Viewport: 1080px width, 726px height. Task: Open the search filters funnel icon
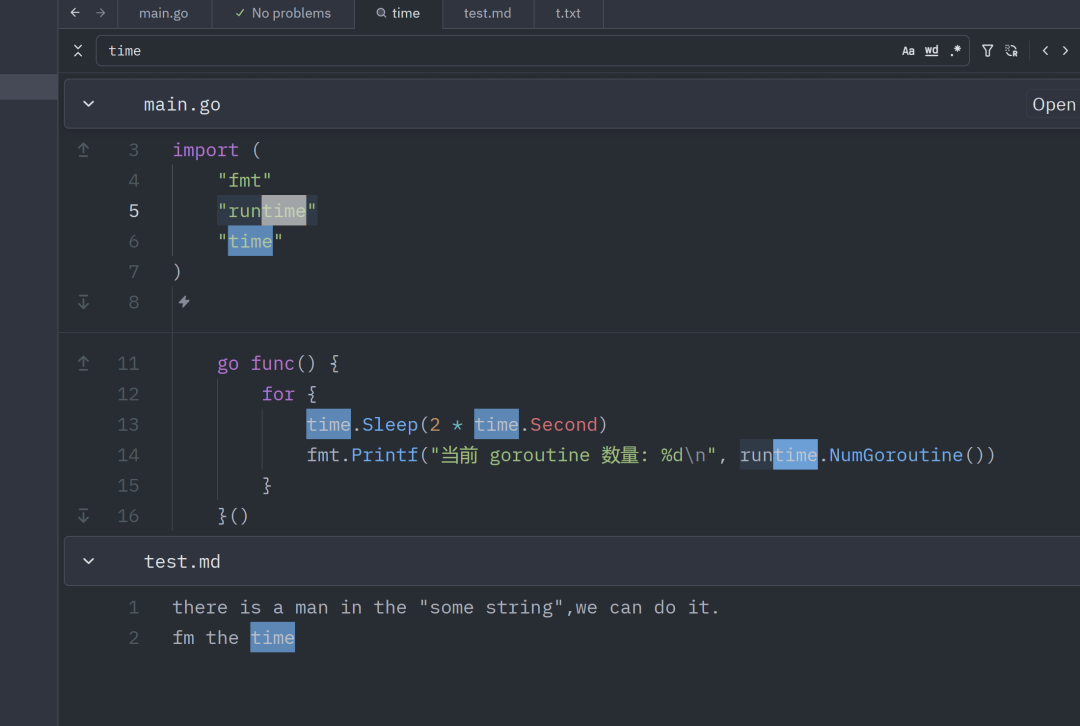[x=987, y=51]
